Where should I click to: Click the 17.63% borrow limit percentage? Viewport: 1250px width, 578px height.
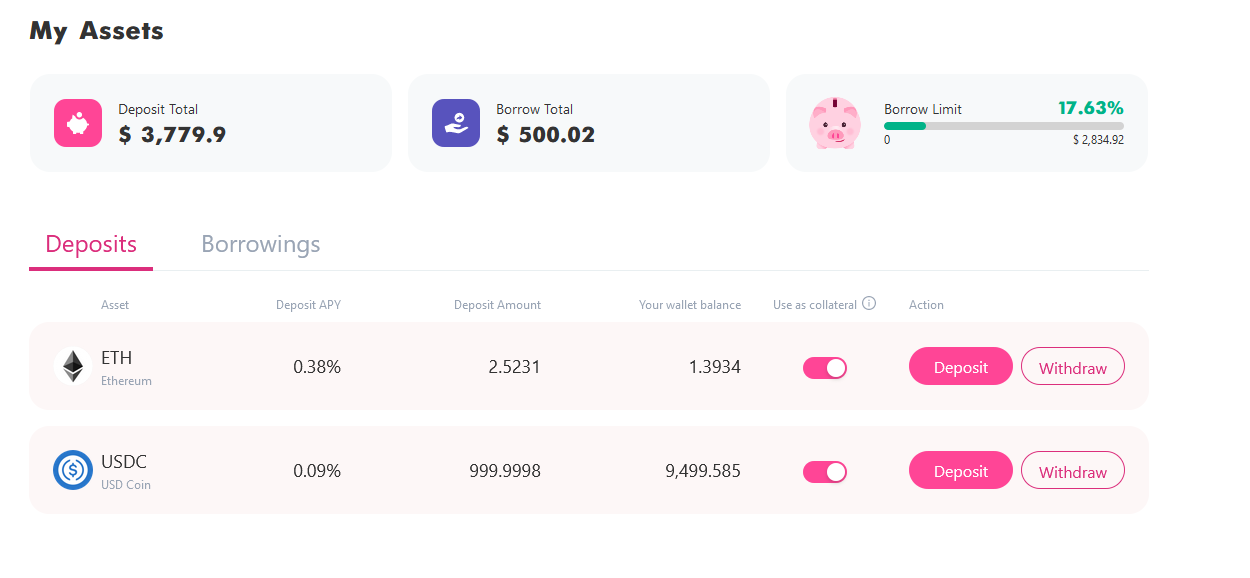tap(1090, 108)
